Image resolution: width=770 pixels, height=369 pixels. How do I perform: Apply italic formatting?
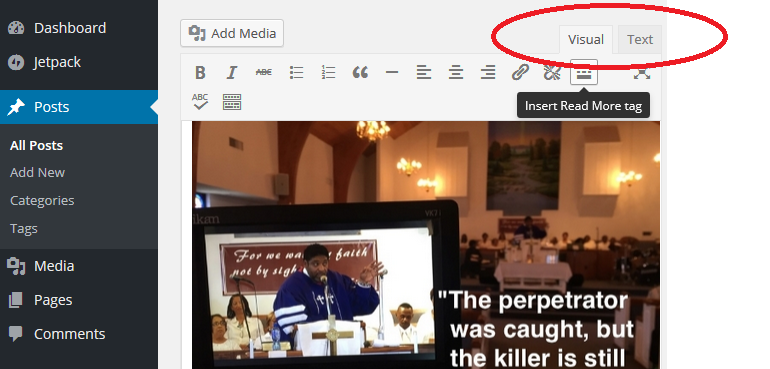[x=231, y=73]
